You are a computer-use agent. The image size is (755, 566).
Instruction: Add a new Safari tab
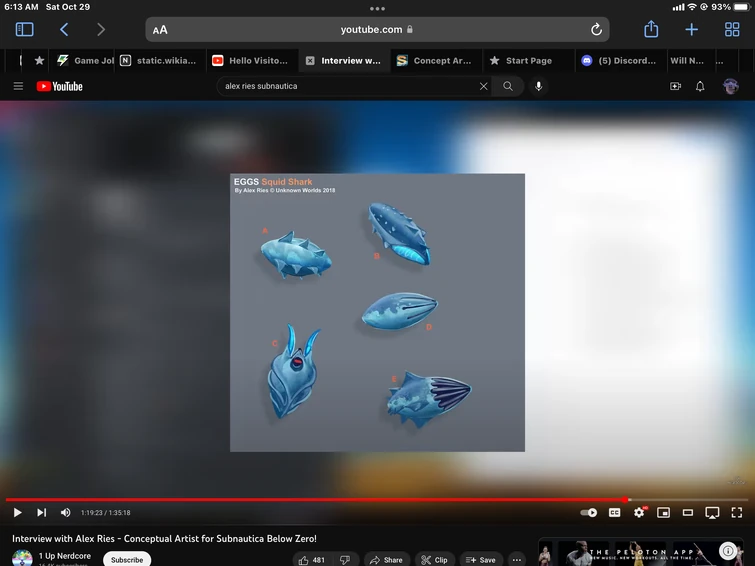click(691, 29)
